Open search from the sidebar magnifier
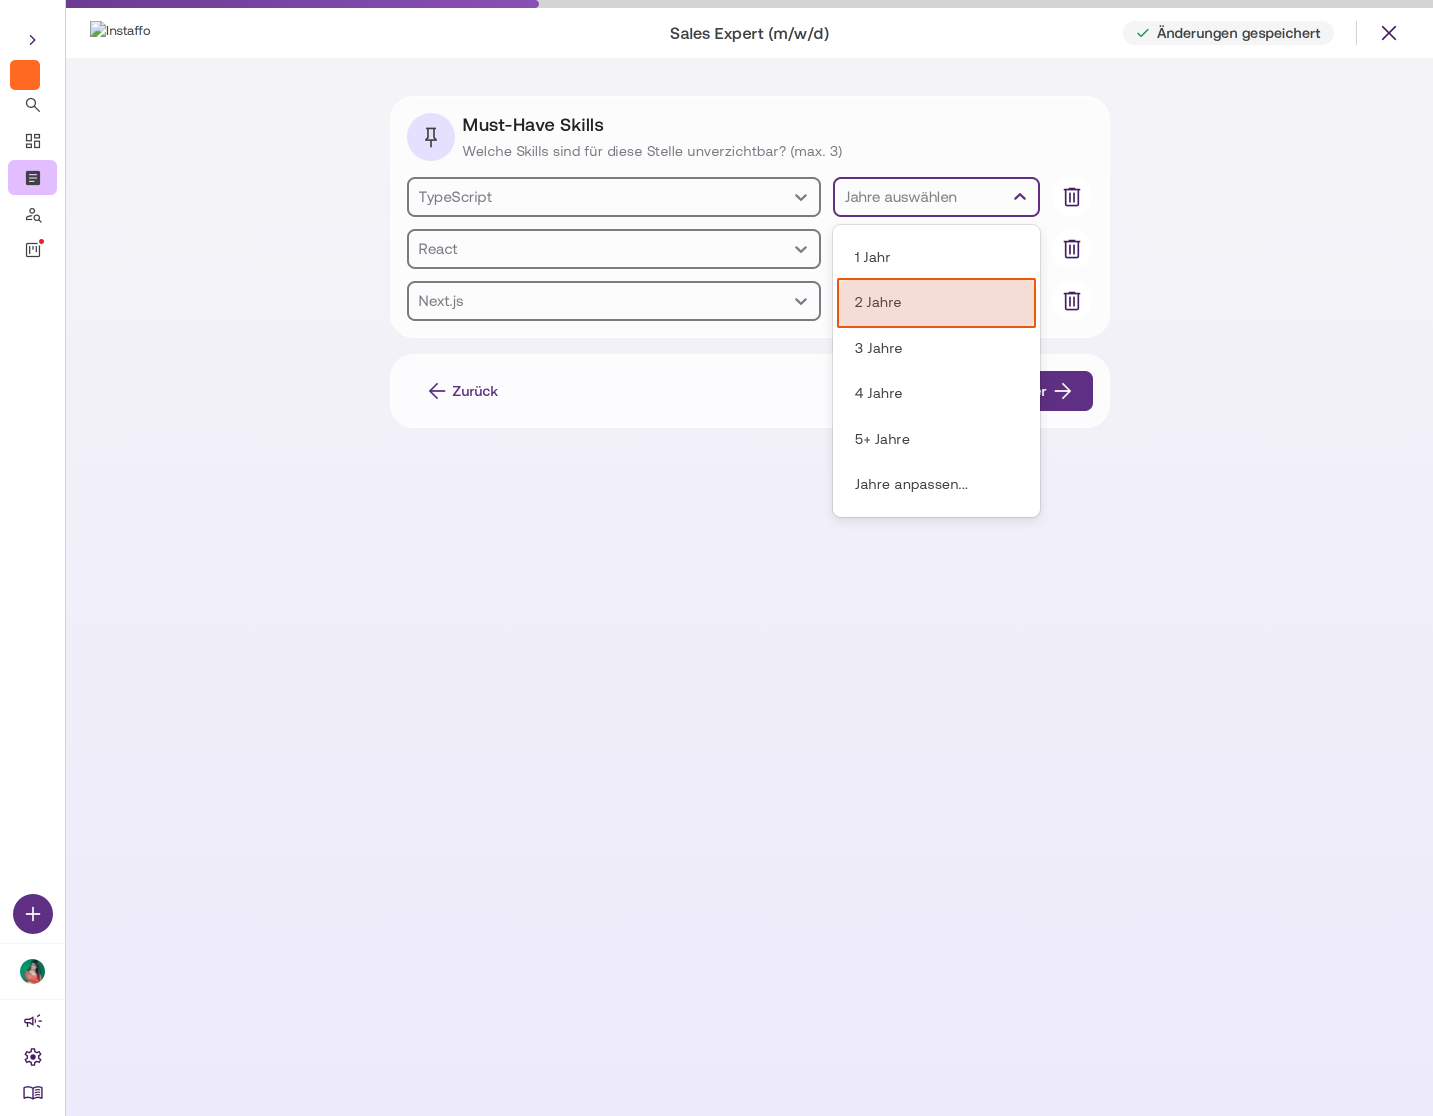 pyautogui.click(x=33, y=105)
